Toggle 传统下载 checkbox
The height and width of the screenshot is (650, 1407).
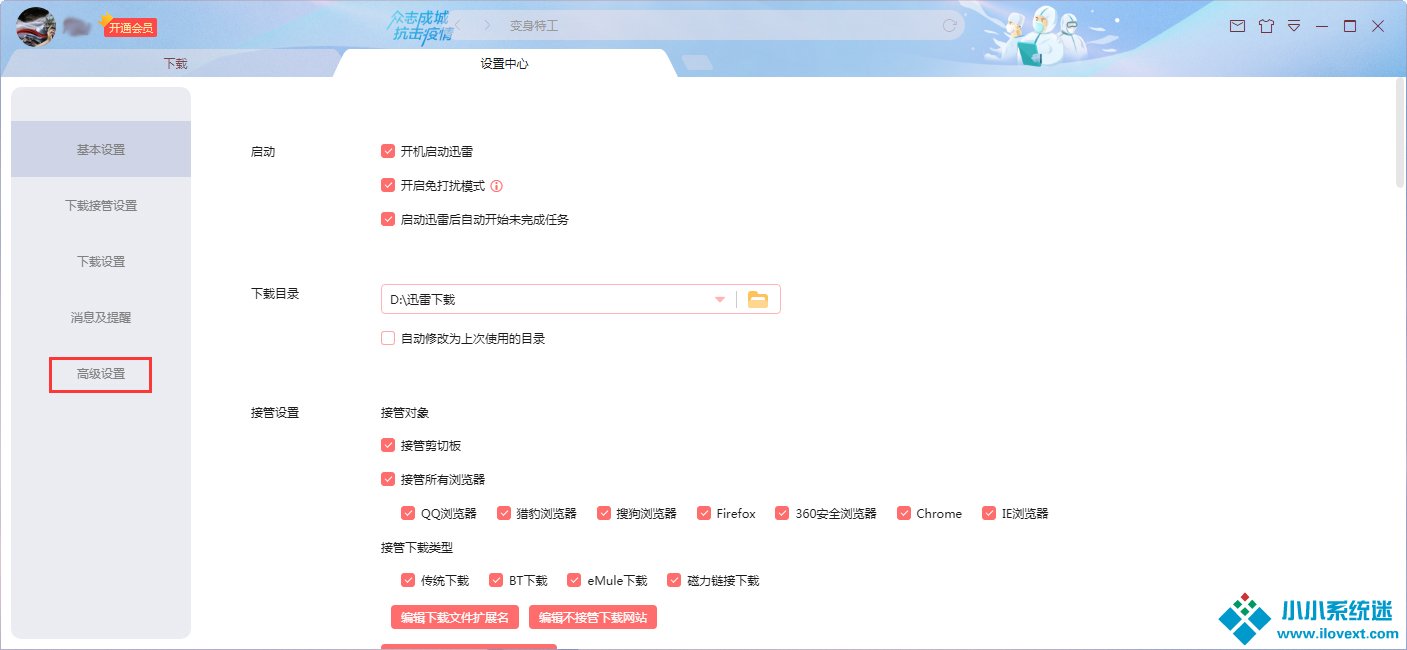coord(408,580)
